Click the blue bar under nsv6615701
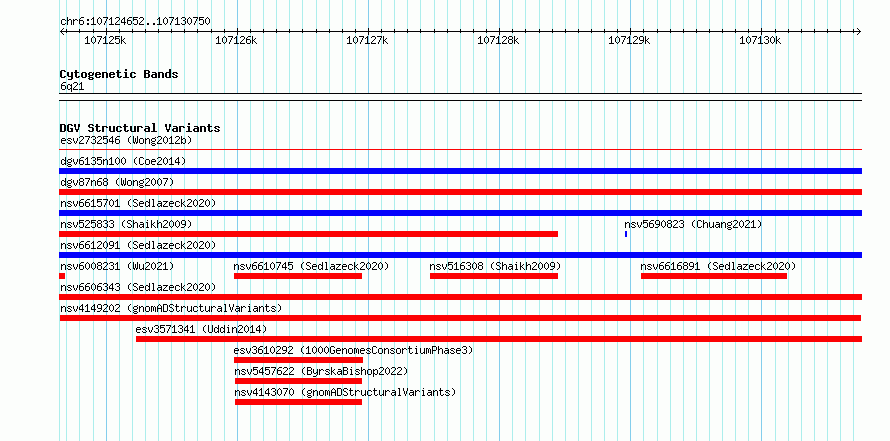 point(460,213)
